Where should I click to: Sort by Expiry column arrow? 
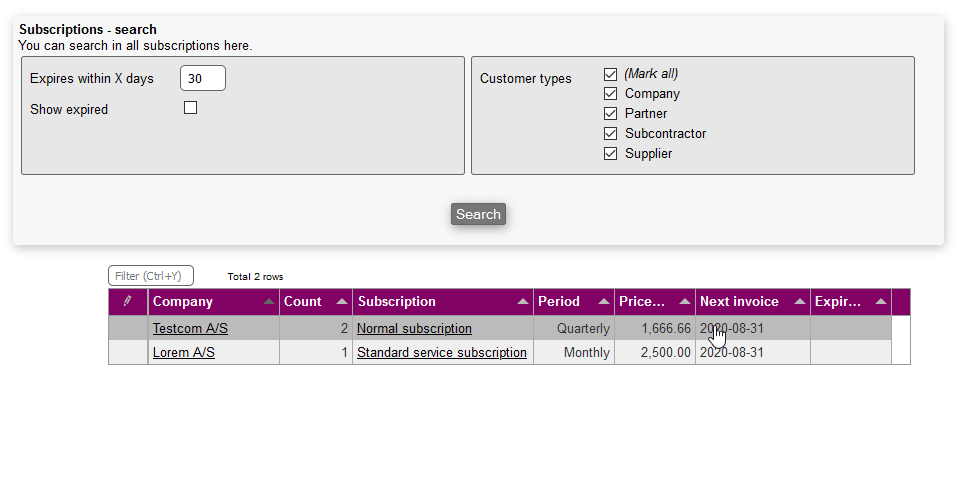coord(880,301)
